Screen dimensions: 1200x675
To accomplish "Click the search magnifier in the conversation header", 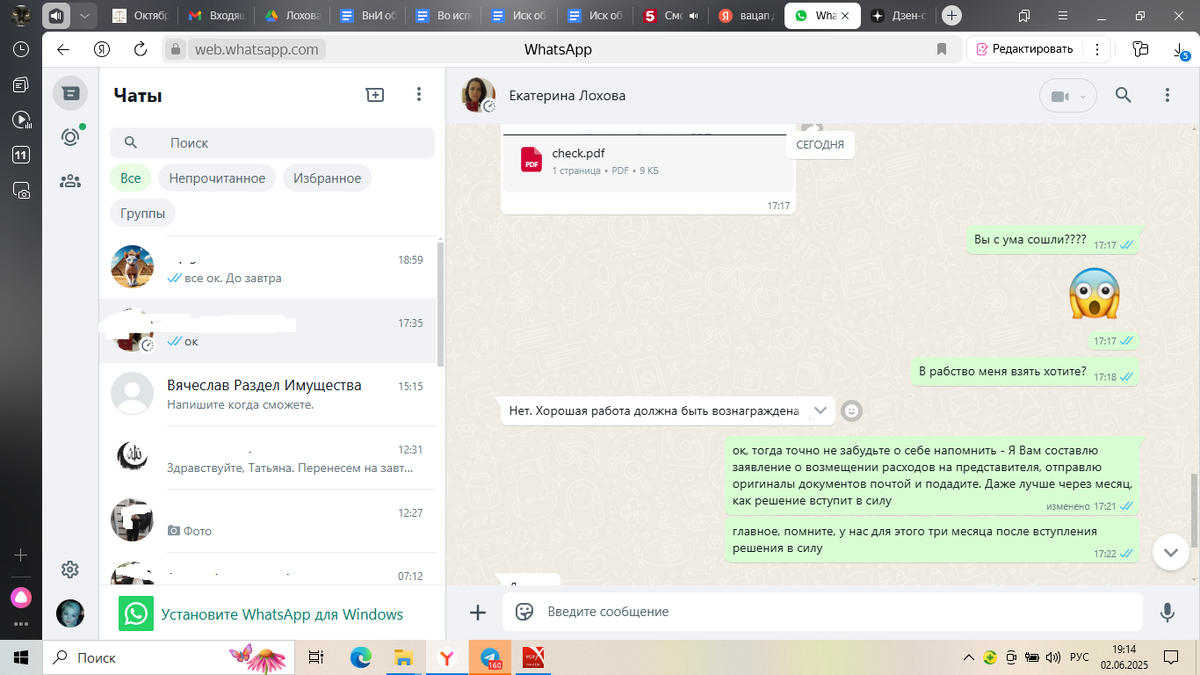I will pyautogui.click(x=1123, y=95).
